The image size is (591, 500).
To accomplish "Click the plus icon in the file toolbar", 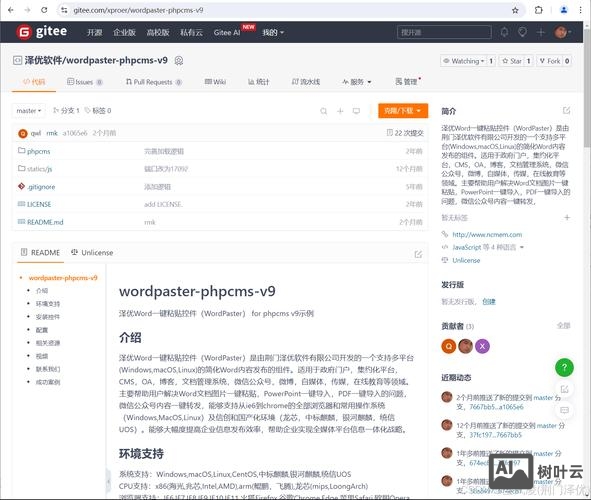I will click(x=340, y=111).
